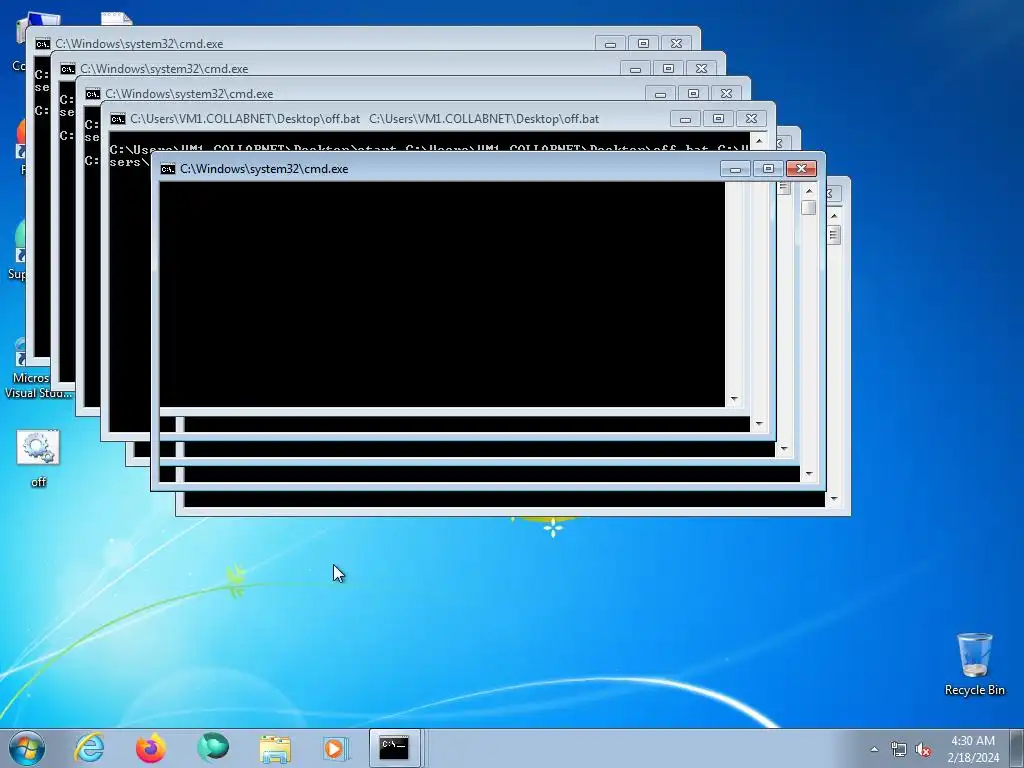
Task: Close the front cmd.exe window
Action: tap(801, 169)
